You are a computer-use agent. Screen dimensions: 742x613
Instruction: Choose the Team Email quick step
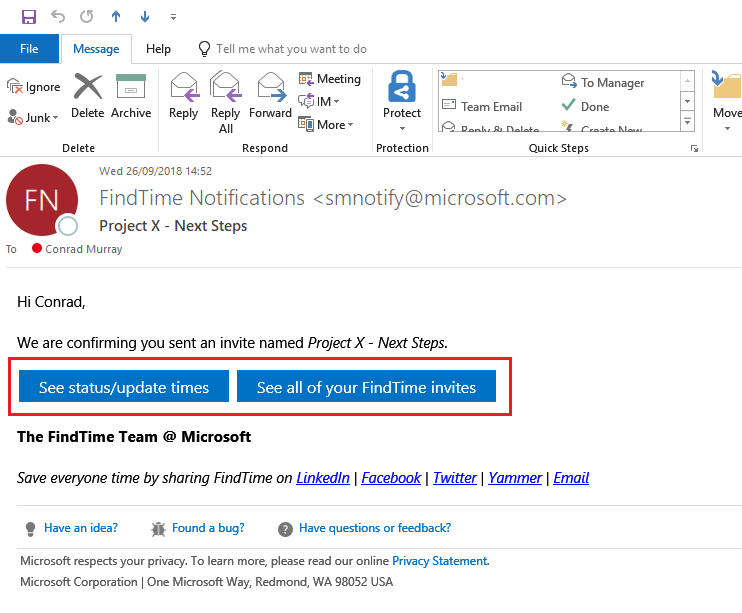[482, 107]
